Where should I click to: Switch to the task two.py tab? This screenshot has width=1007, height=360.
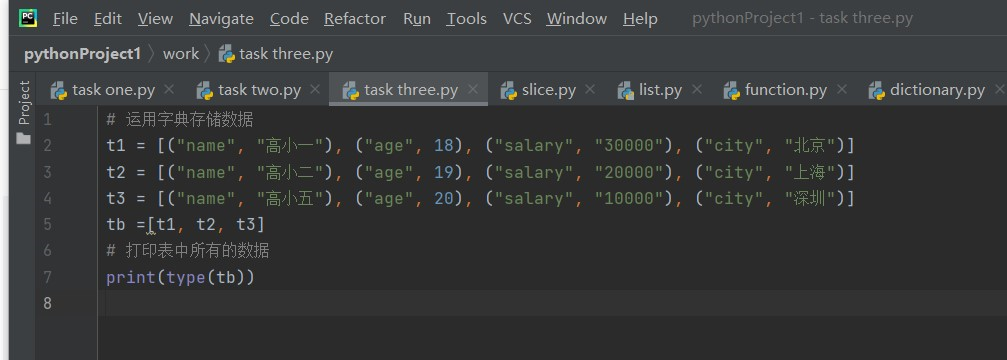tap(259, 90)
